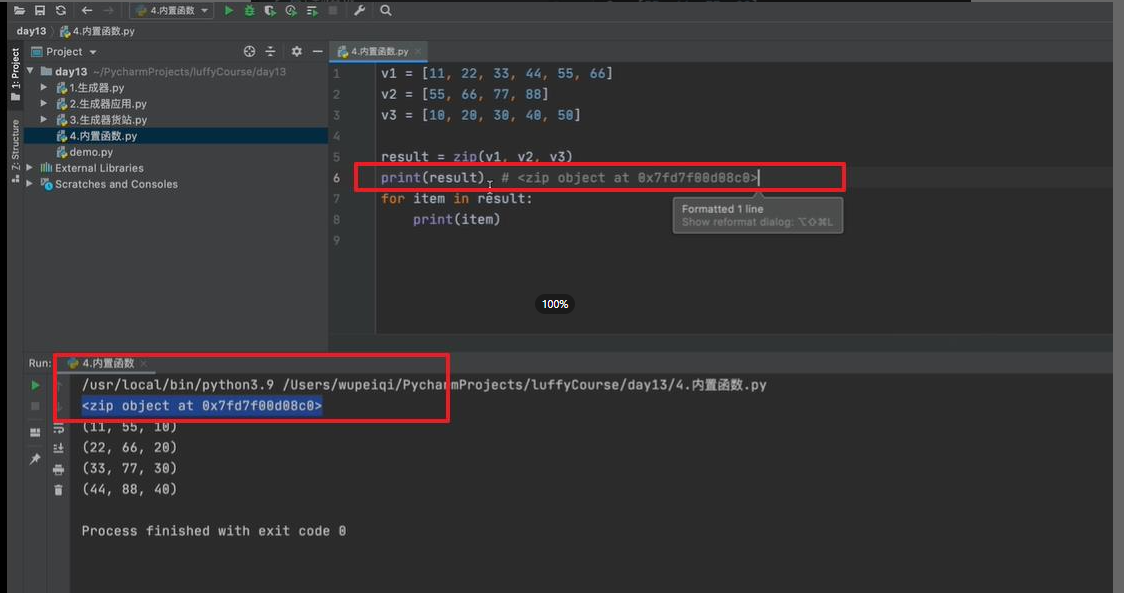Locate current file with the crosshair icon
Image resolution: width=1124 pixels, height=593 pixels.
coord(249,52)
